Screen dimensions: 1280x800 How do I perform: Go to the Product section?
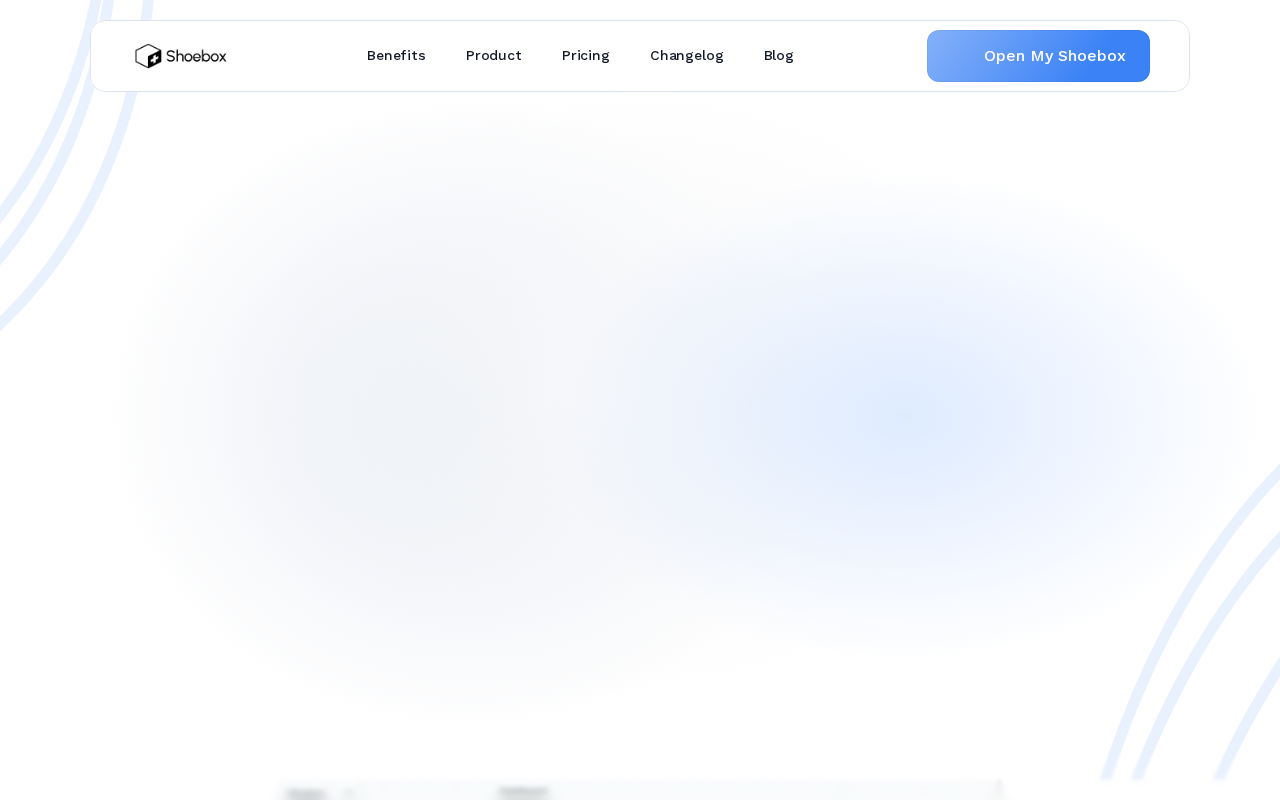tap(494, 56)
